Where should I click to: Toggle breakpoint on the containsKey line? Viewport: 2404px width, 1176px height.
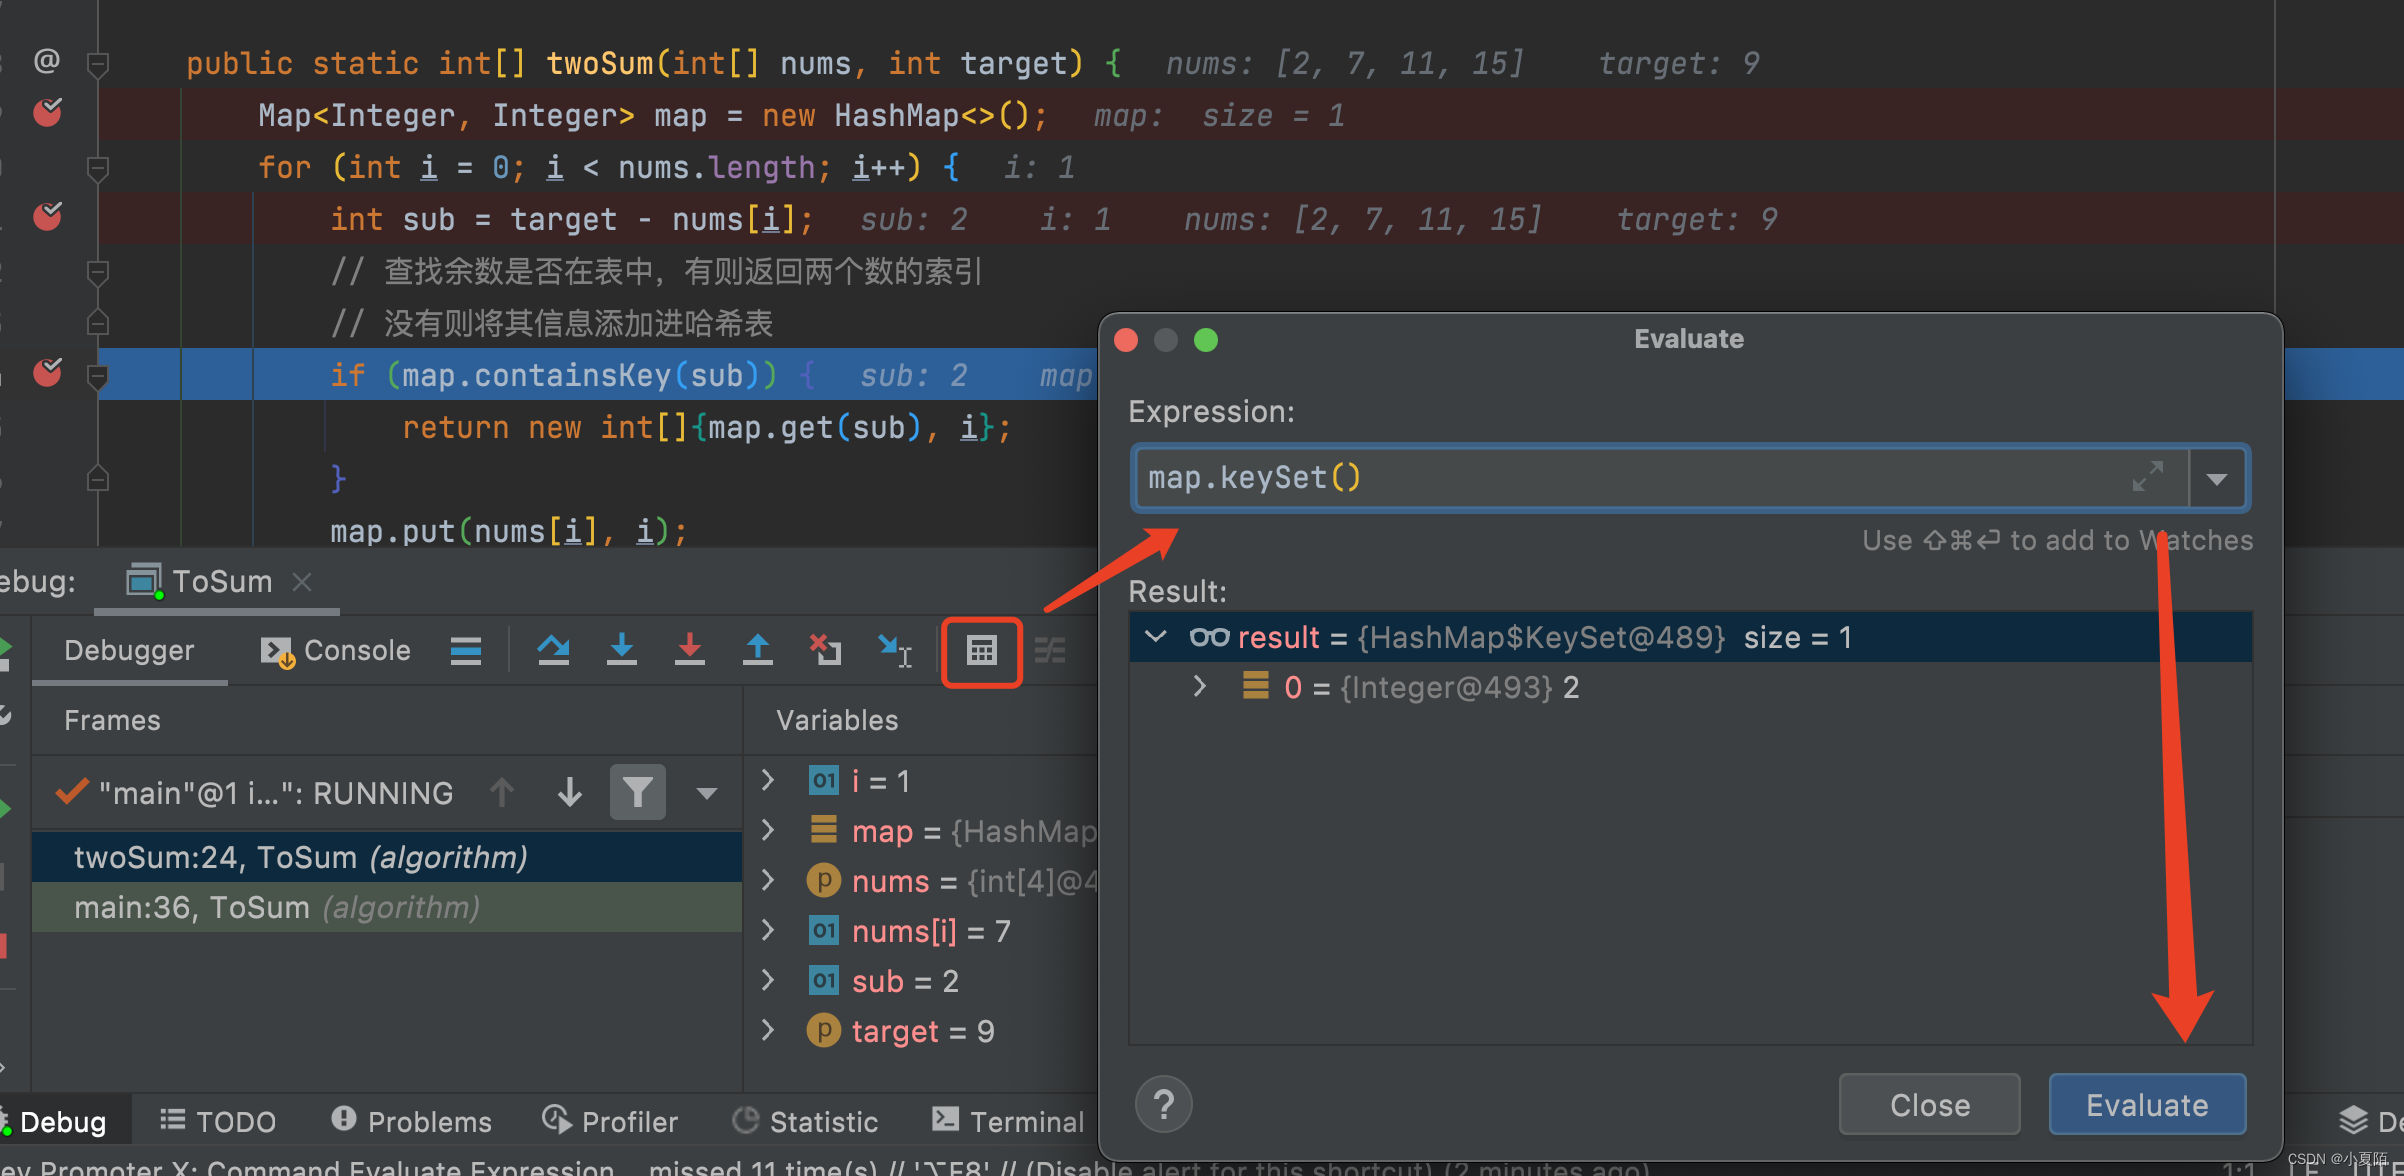pyautogui.click(x=47, y=373)
